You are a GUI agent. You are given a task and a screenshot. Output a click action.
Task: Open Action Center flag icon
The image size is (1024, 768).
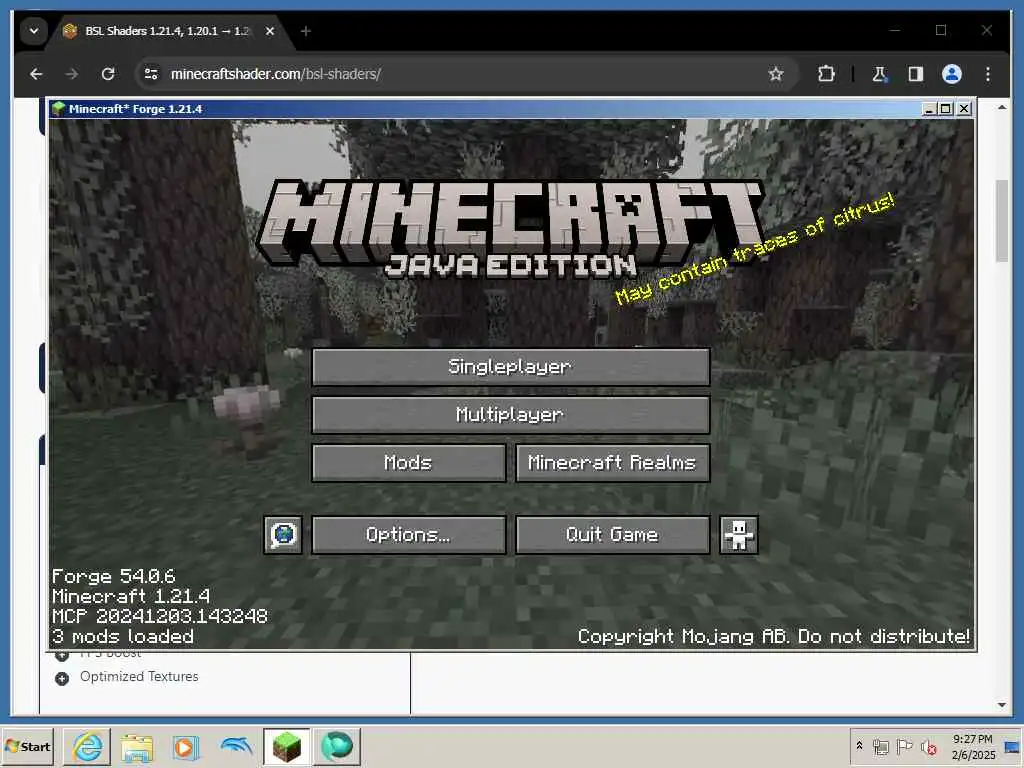pyautogui.click(x=904, y=746)
